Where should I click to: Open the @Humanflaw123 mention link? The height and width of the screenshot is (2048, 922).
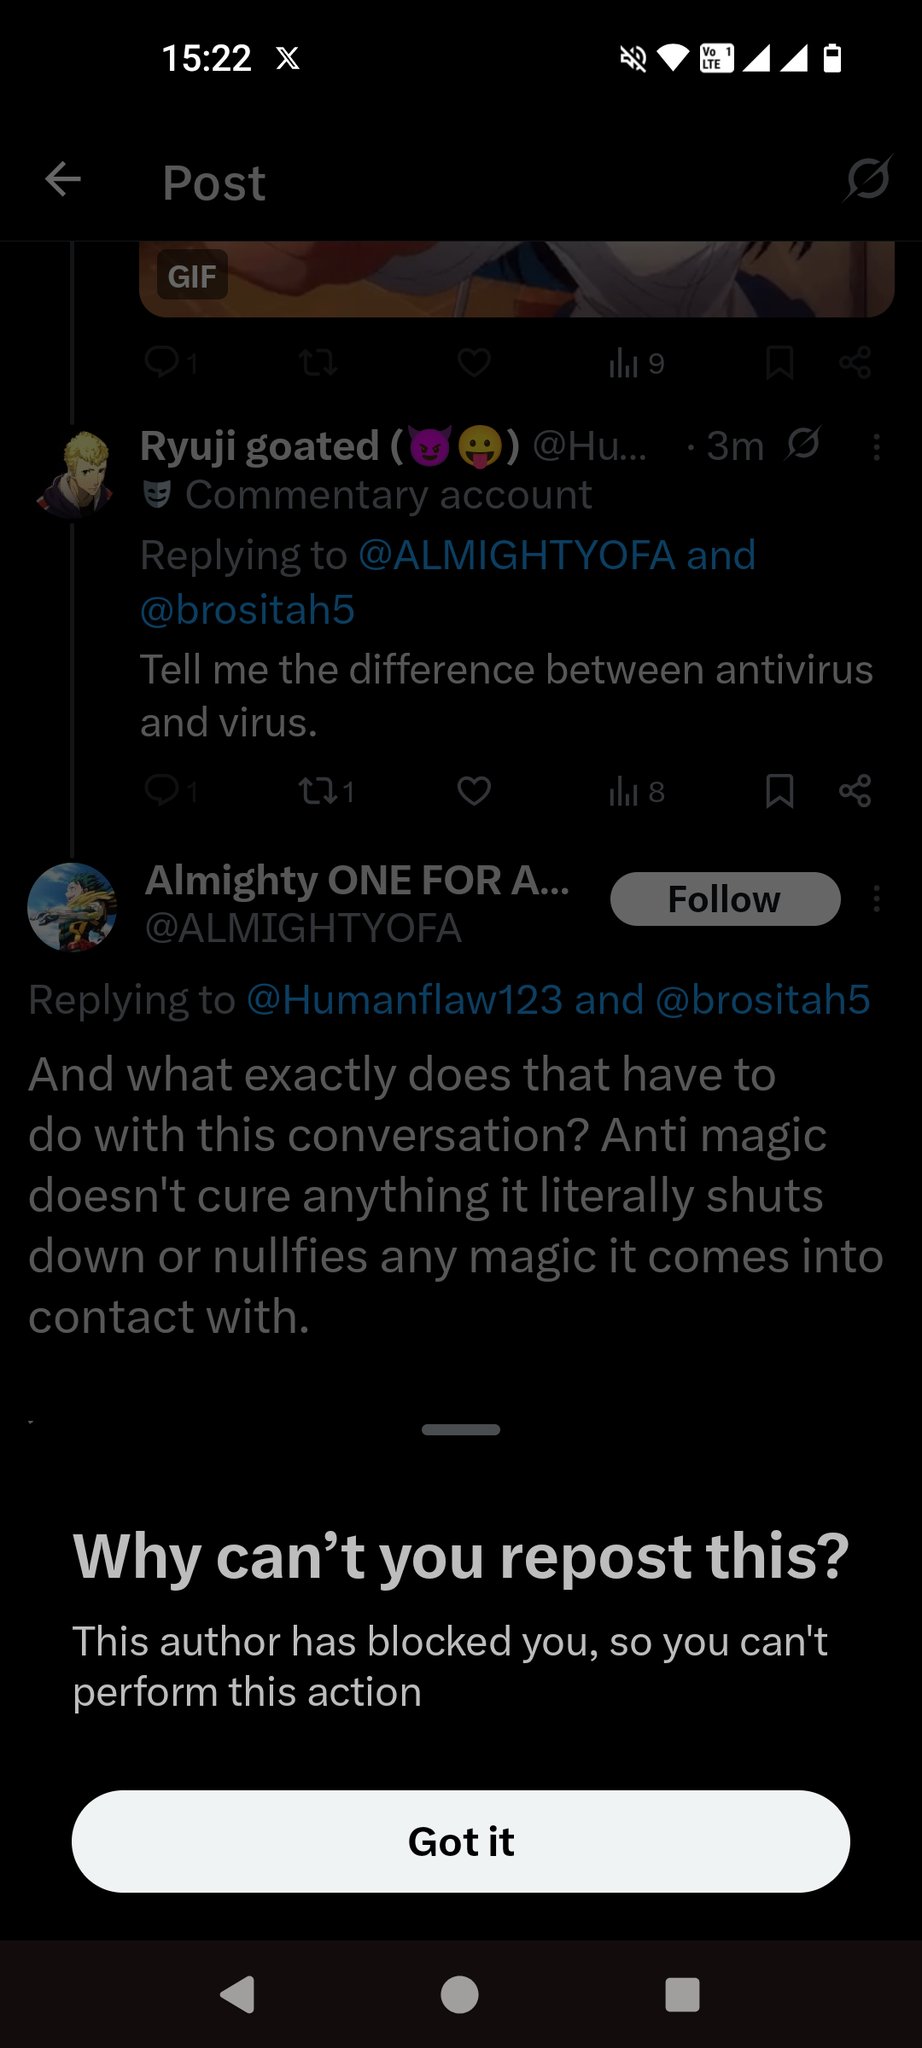coord(404,1000)
